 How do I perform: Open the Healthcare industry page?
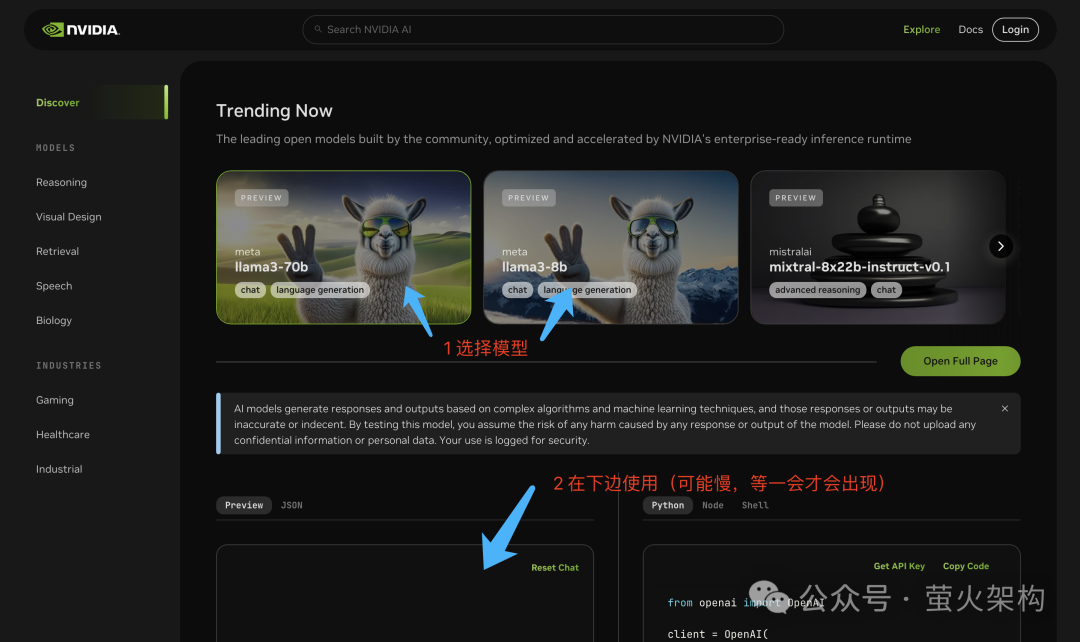[63, 435]
